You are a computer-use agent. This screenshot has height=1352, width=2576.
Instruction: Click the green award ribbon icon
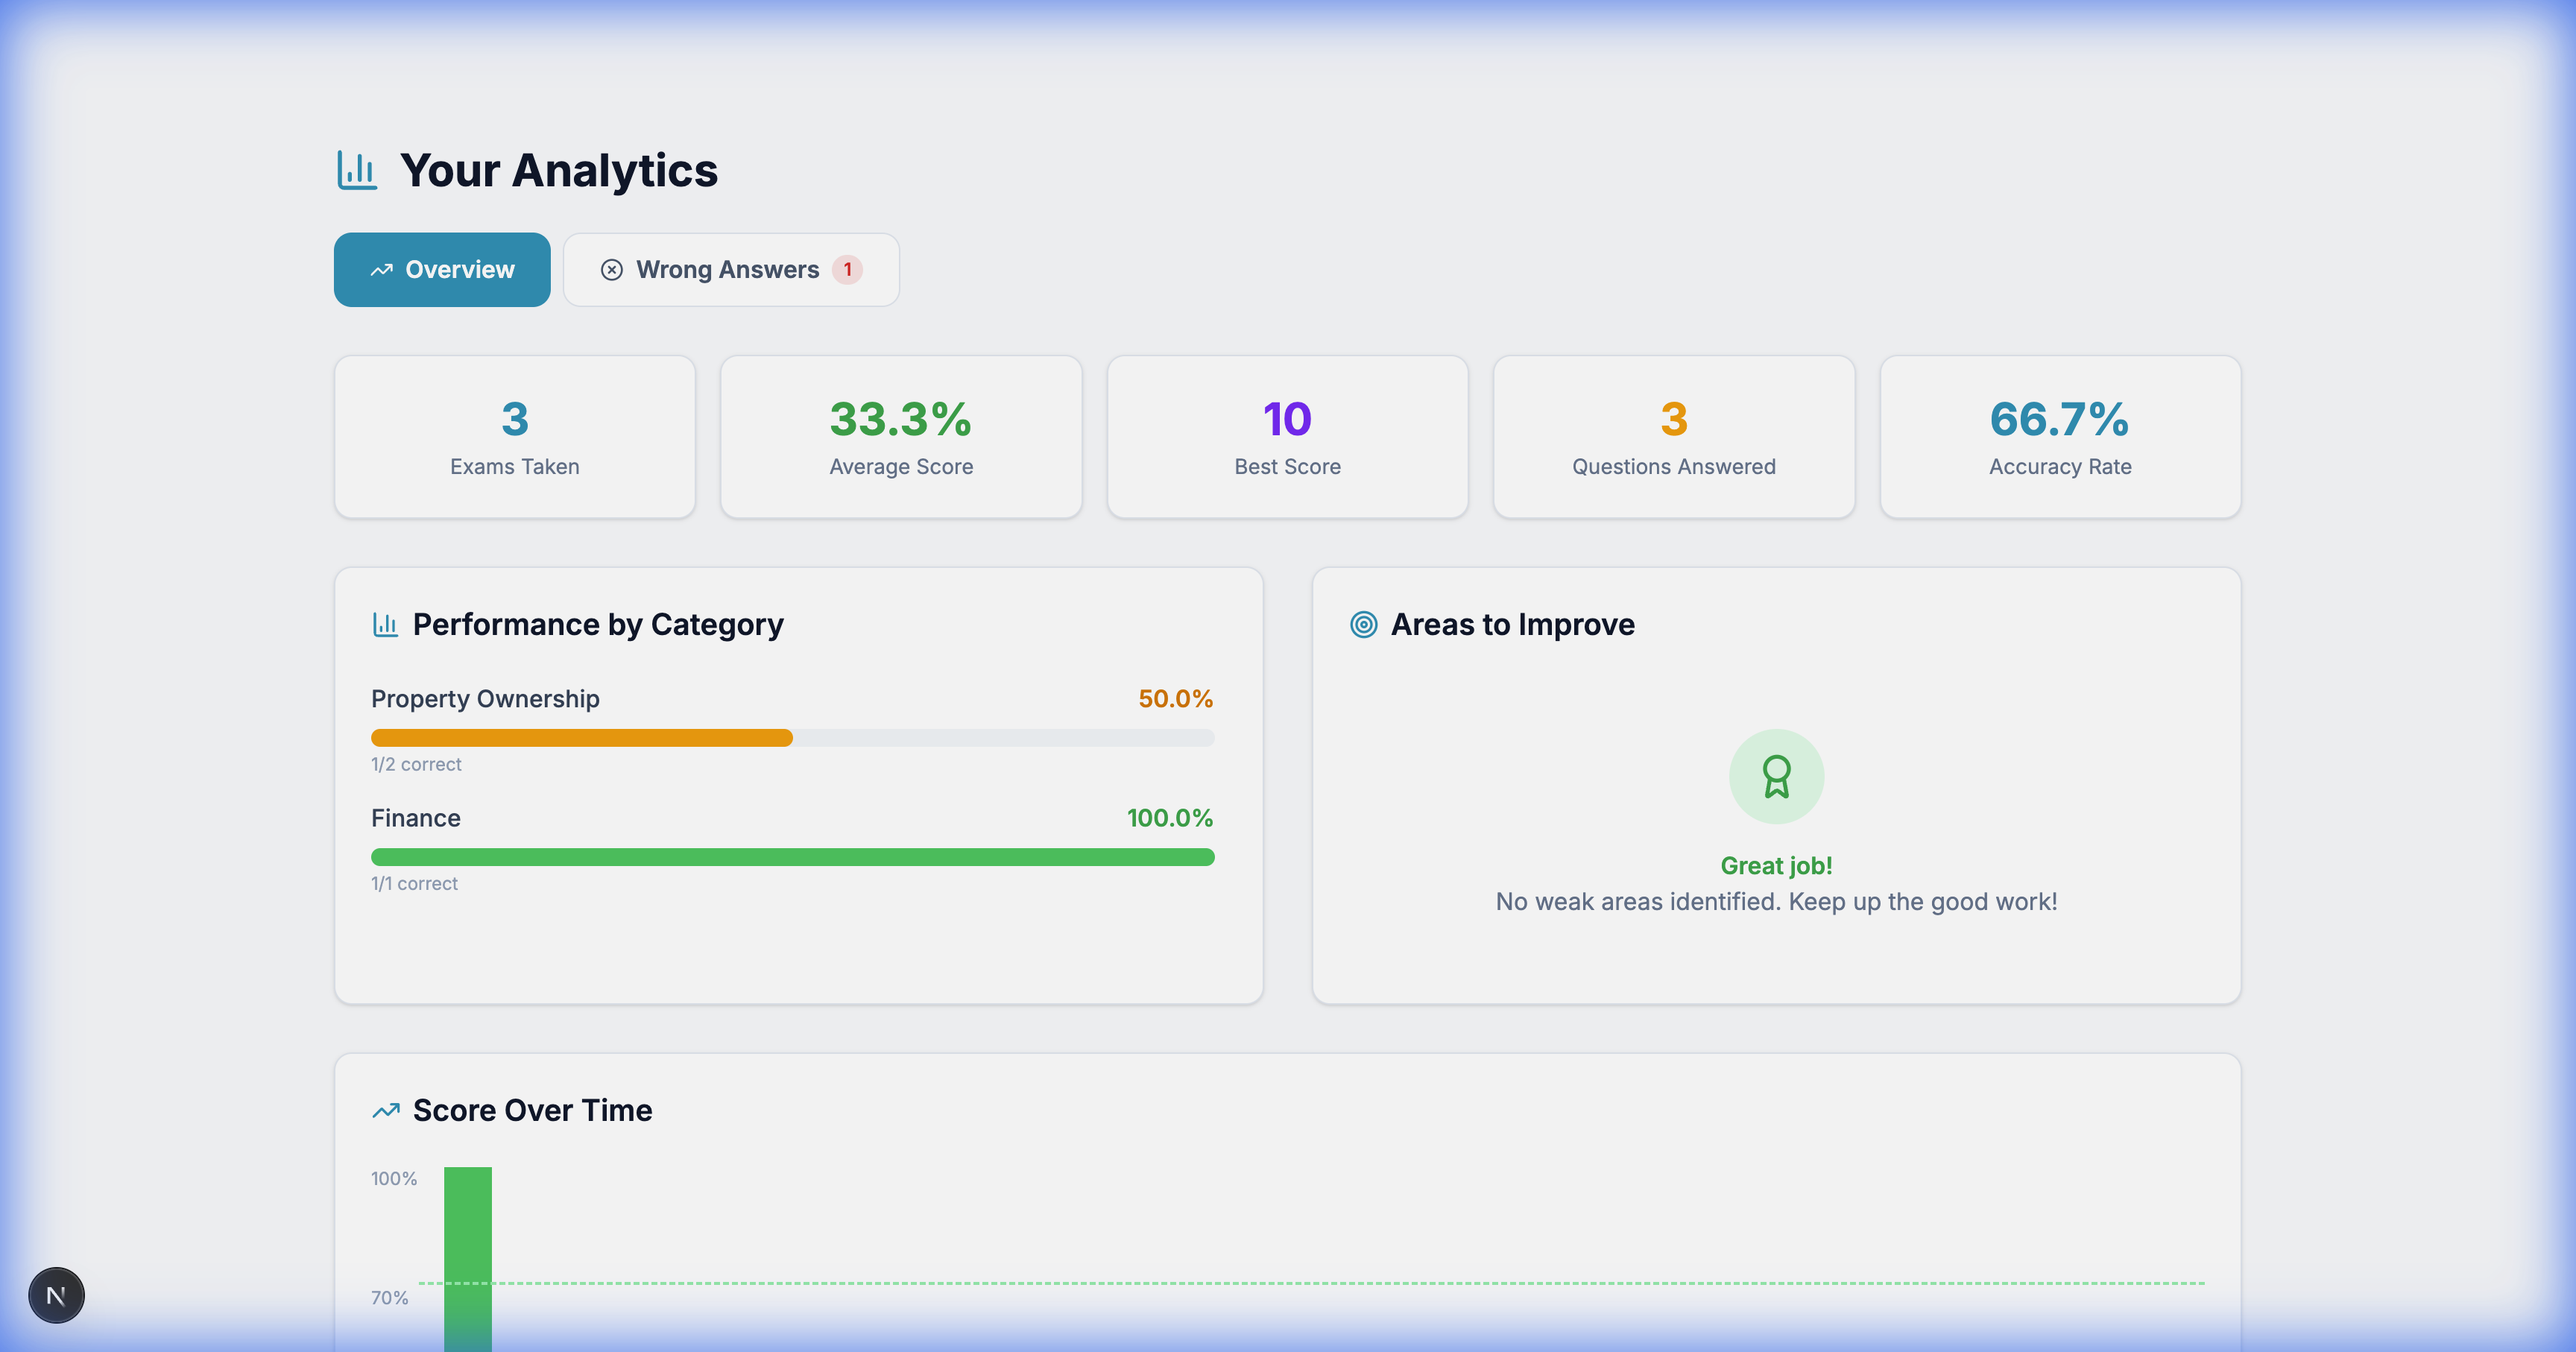click(x=1776, y=776)
